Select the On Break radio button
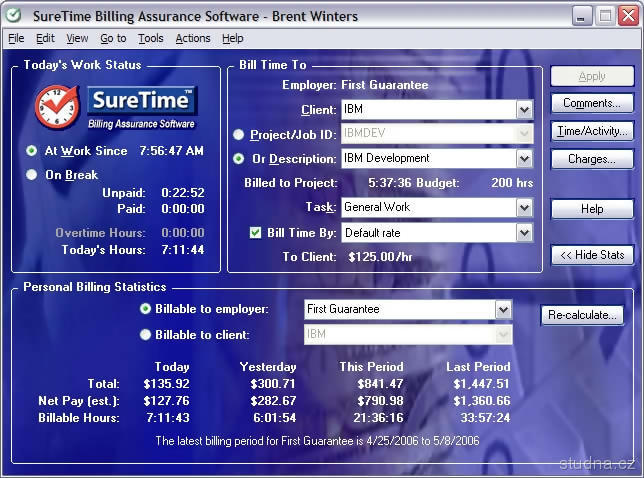Viewport: 644px width, 478px height. tap(32, 175)
